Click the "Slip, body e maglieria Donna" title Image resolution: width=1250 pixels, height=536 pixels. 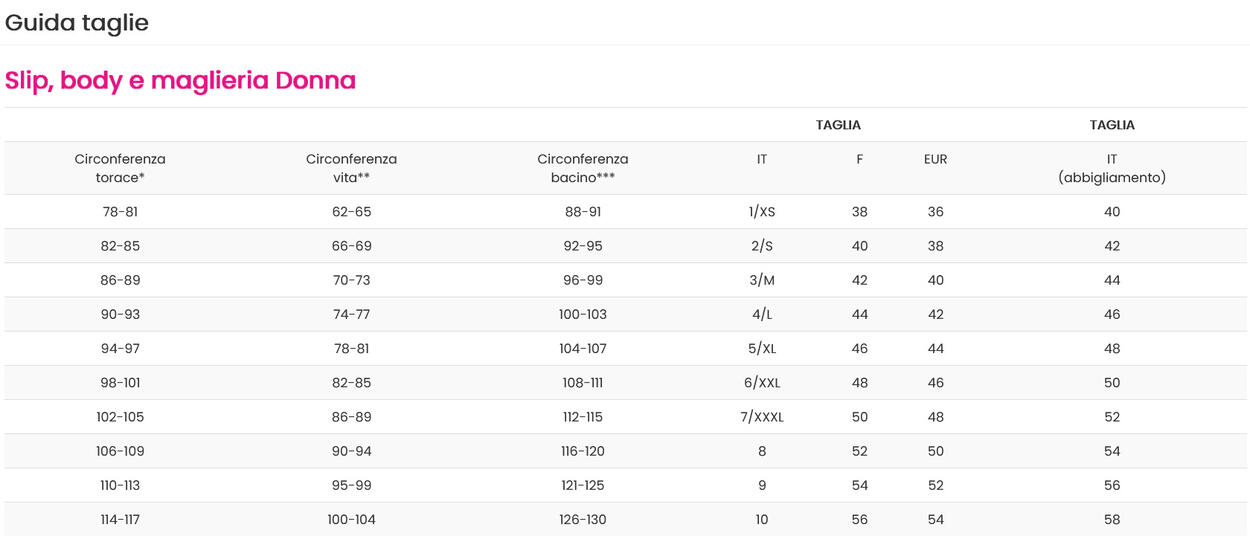(180, 81)
